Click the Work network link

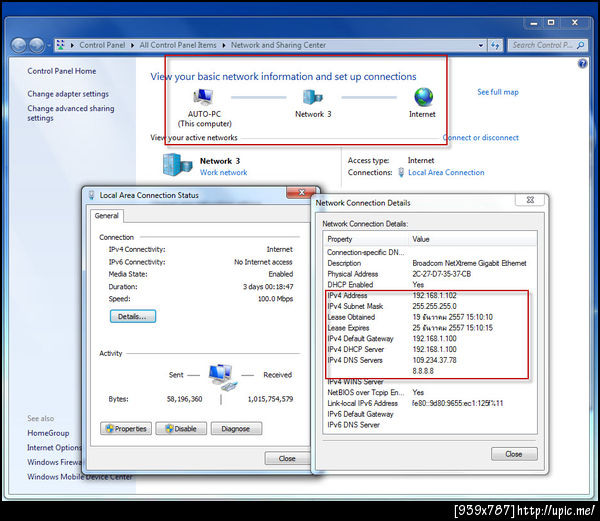(x=223, y=173)
